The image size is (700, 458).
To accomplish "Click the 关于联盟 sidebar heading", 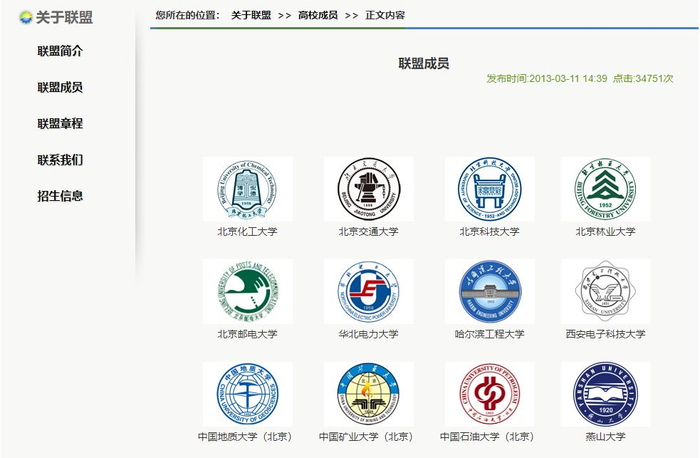I will coord(64,18).
